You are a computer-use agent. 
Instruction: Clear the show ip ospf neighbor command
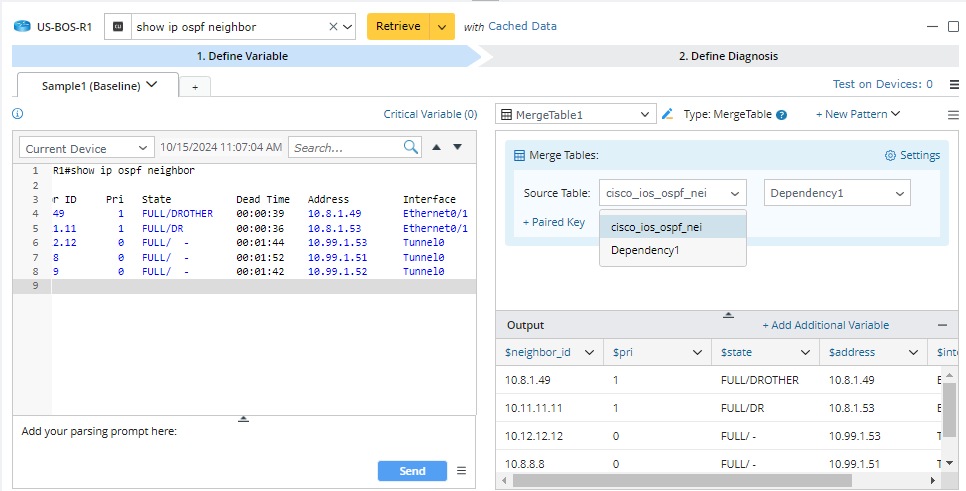[x=334, y=27]
